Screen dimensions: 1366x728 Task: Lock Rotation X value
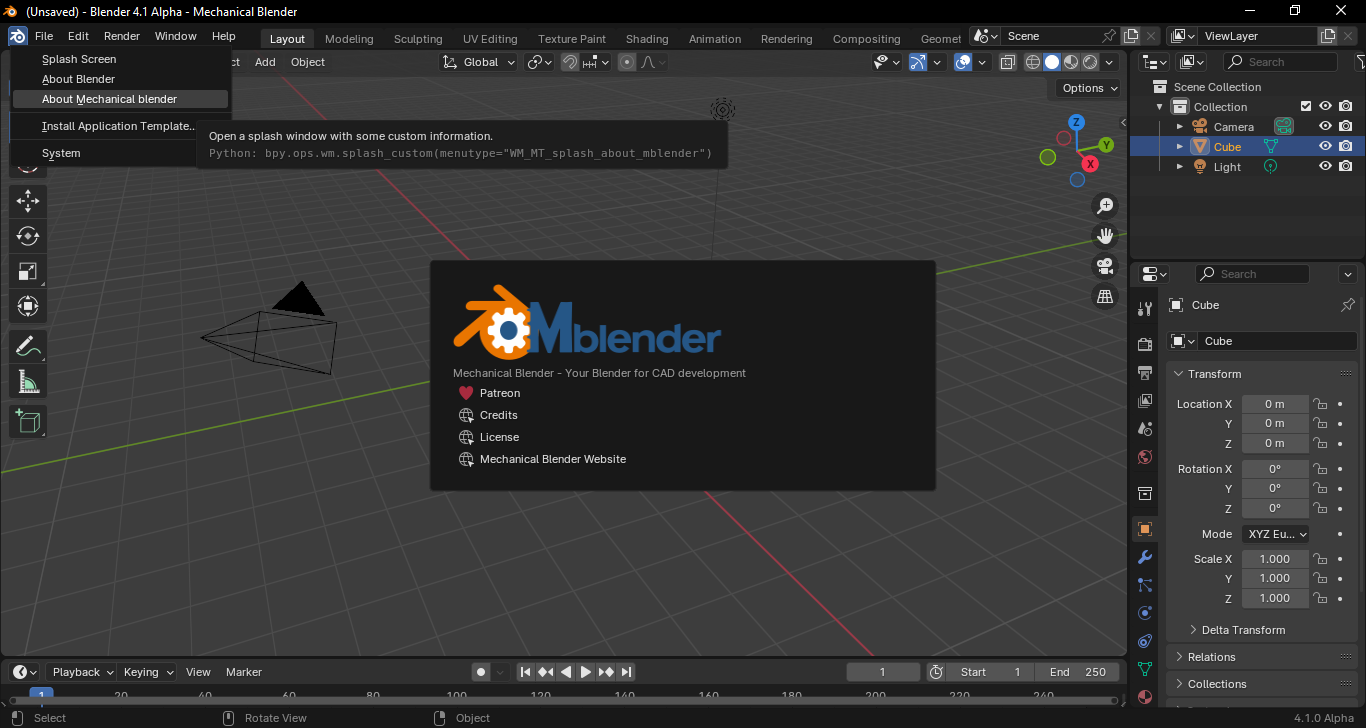click(x=1320, y=469)
